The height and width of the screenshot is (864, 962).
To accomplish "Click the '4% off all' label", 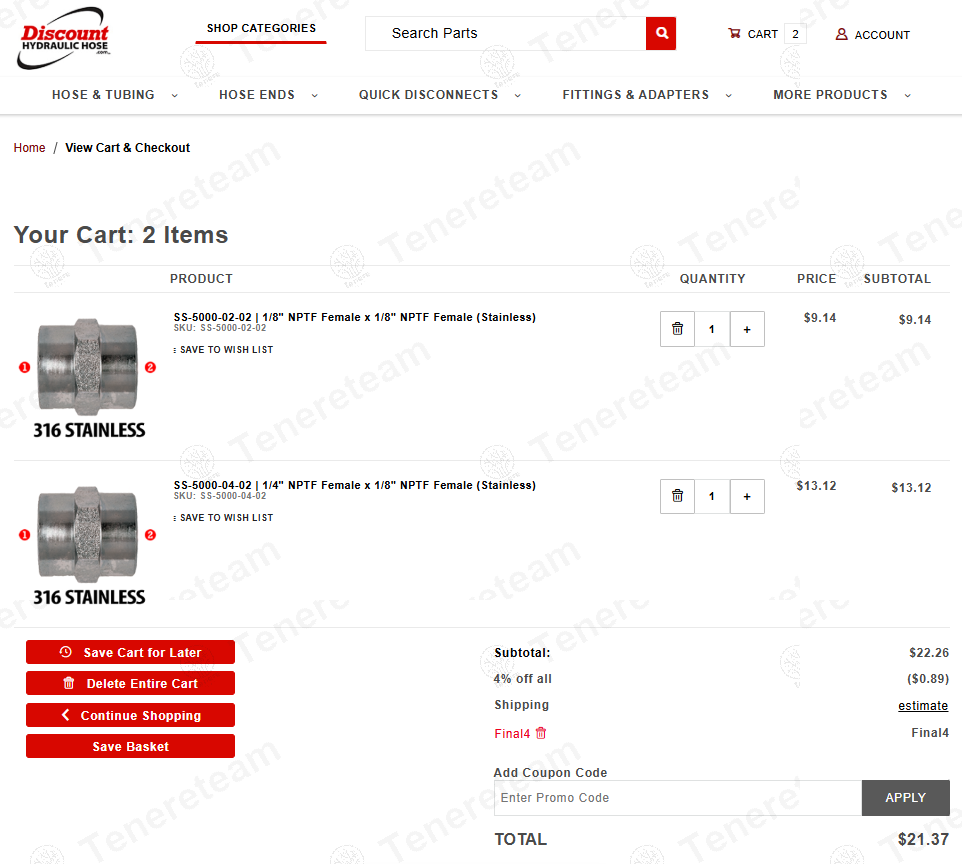I will (x=523, y=679).
